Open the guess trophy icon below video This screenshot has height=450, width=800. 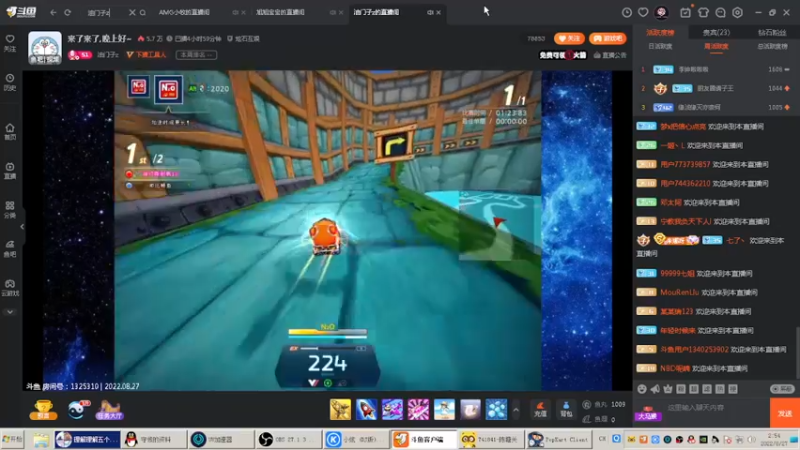[x=43, y=409]
